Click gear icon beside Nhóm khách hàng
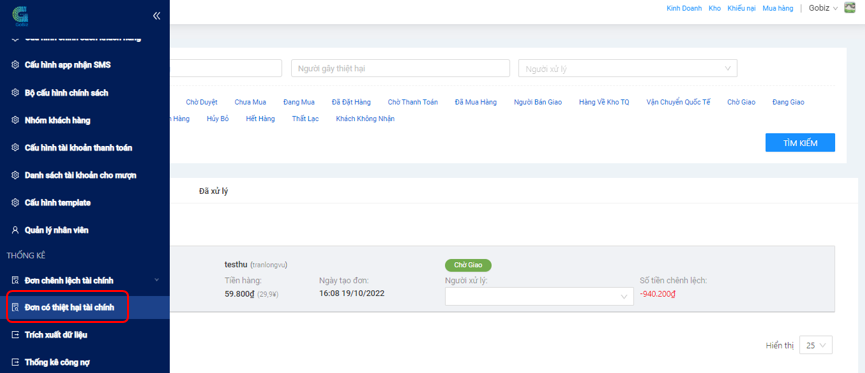Image resolution: width=865 pixels, height=373 pixels. pos(15,120)
